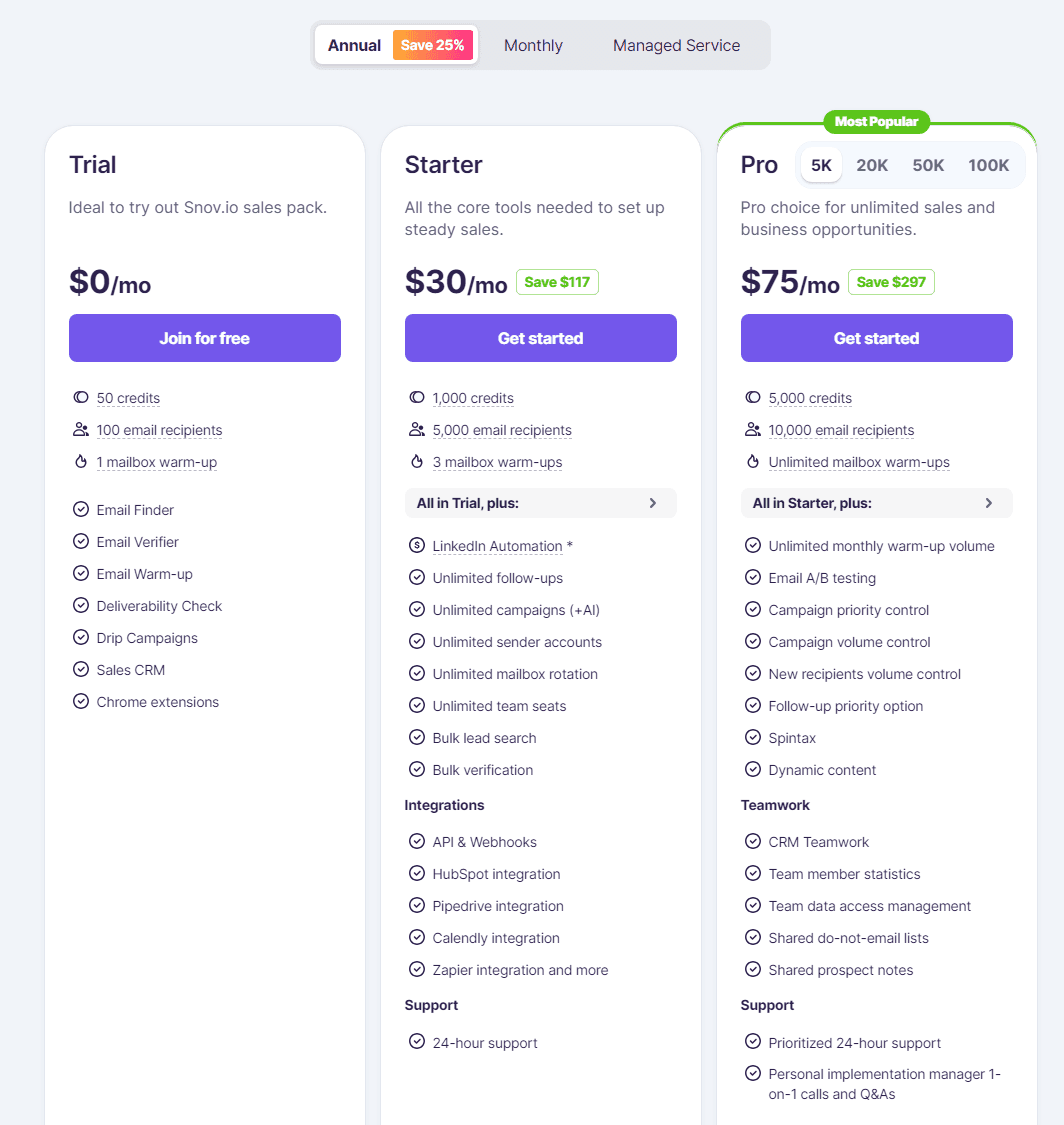Click the email recipients icon under Starter
The height and width of the screenshot is (1125, 1064).
417,429
